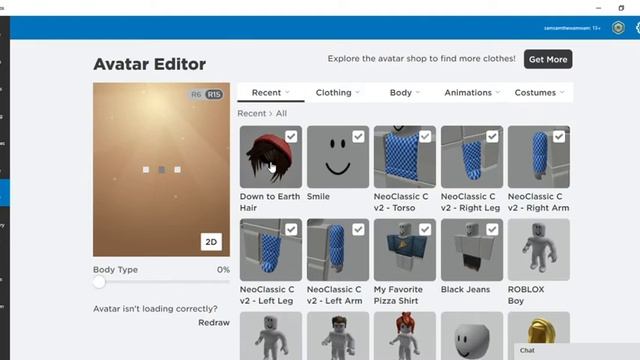Uncheck the My Favorite Pizza Shirt checkbox
The height and width of the screenshot is (360, 640).
425,229
